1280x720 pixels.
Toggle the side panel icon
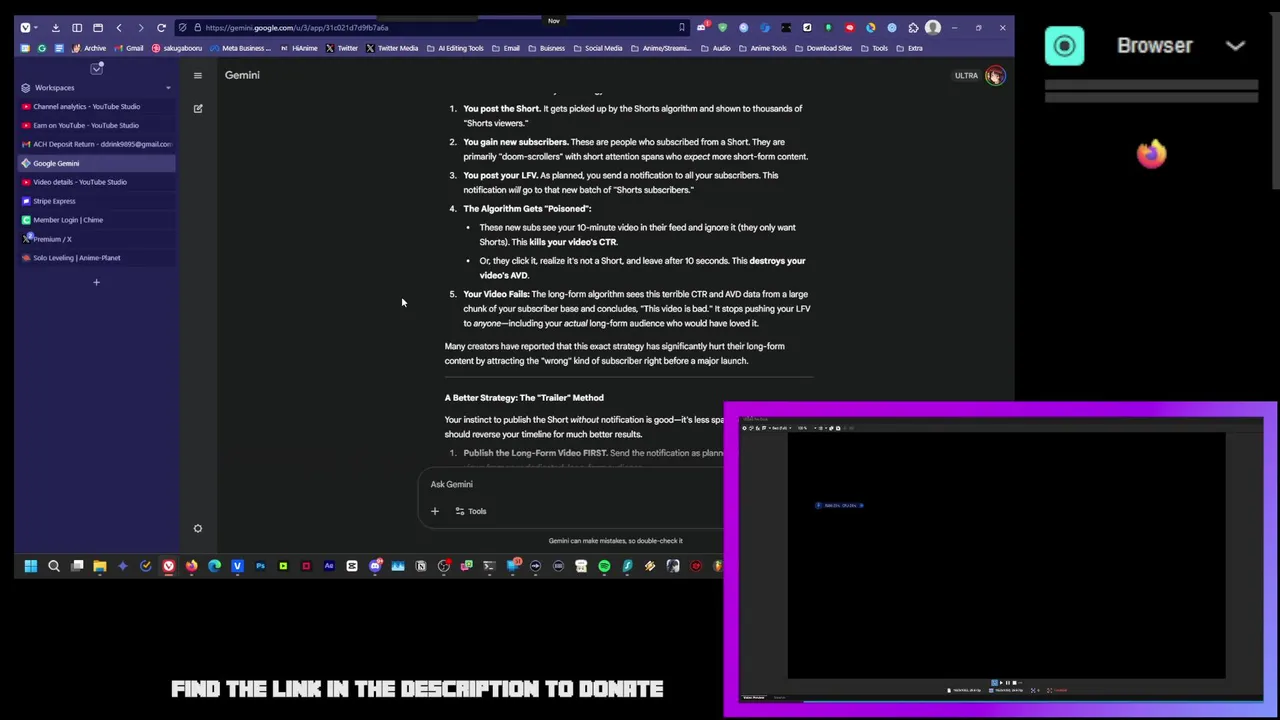click(77, 28)
